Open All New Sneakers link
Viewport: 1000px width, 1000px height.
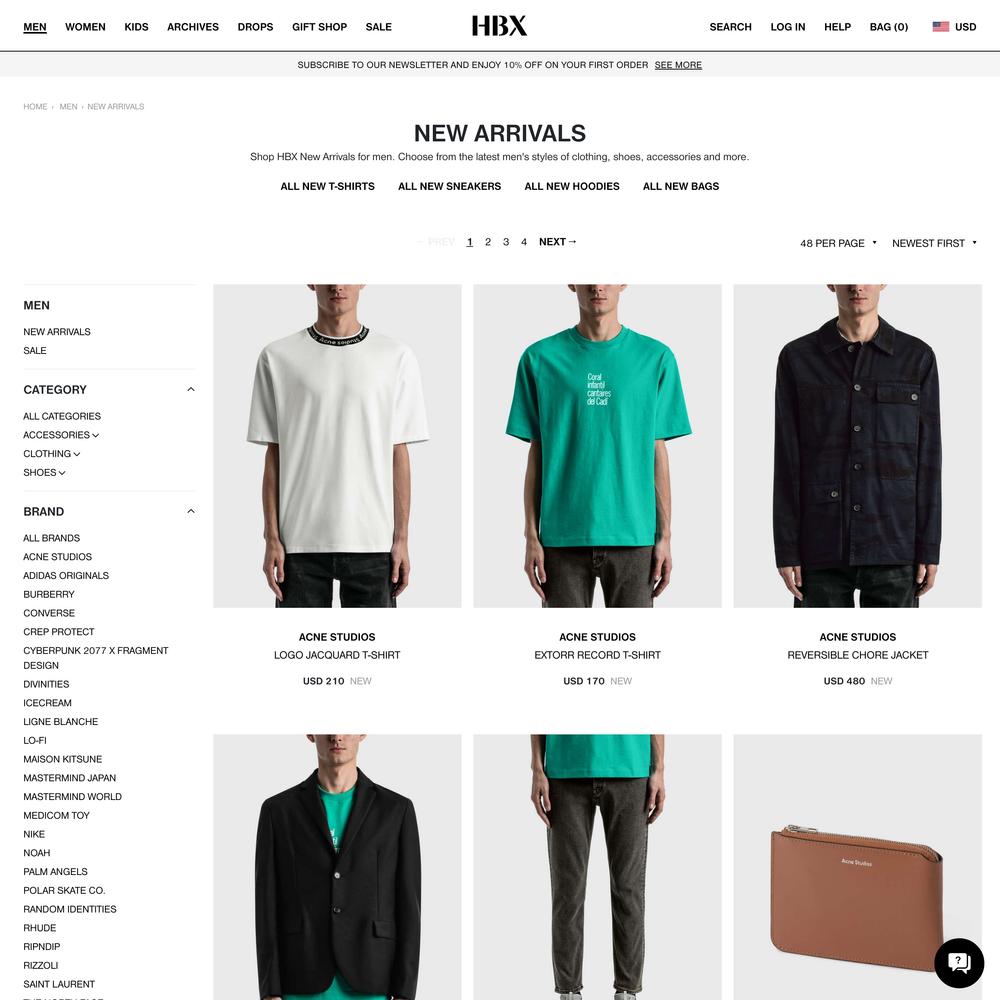450,186
